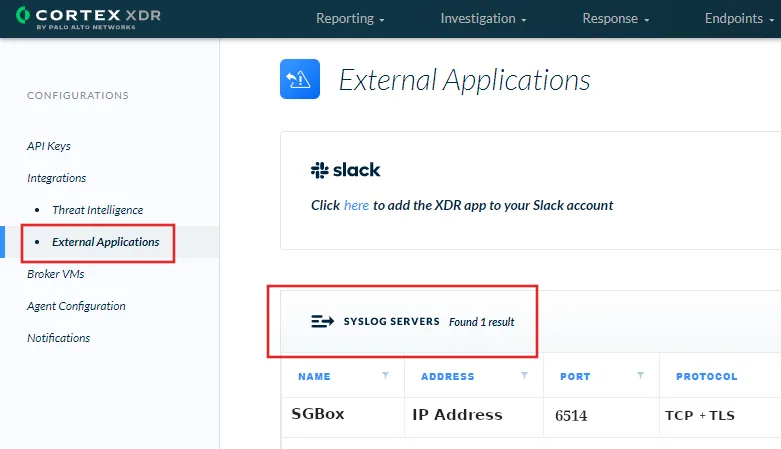Go to API Keys configuration

tap(49, 146)
